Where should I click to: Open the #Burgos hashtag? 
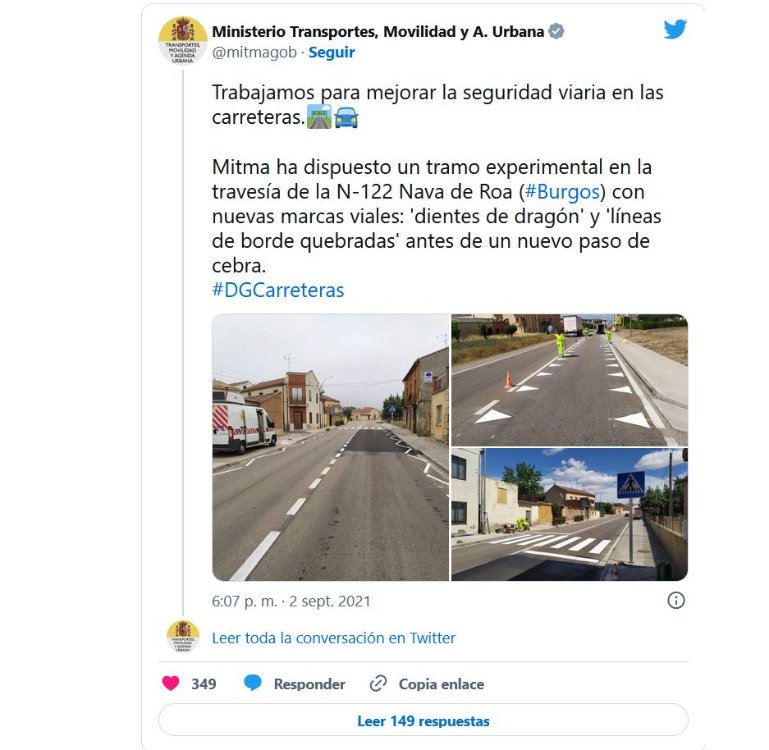click(563, 192)
